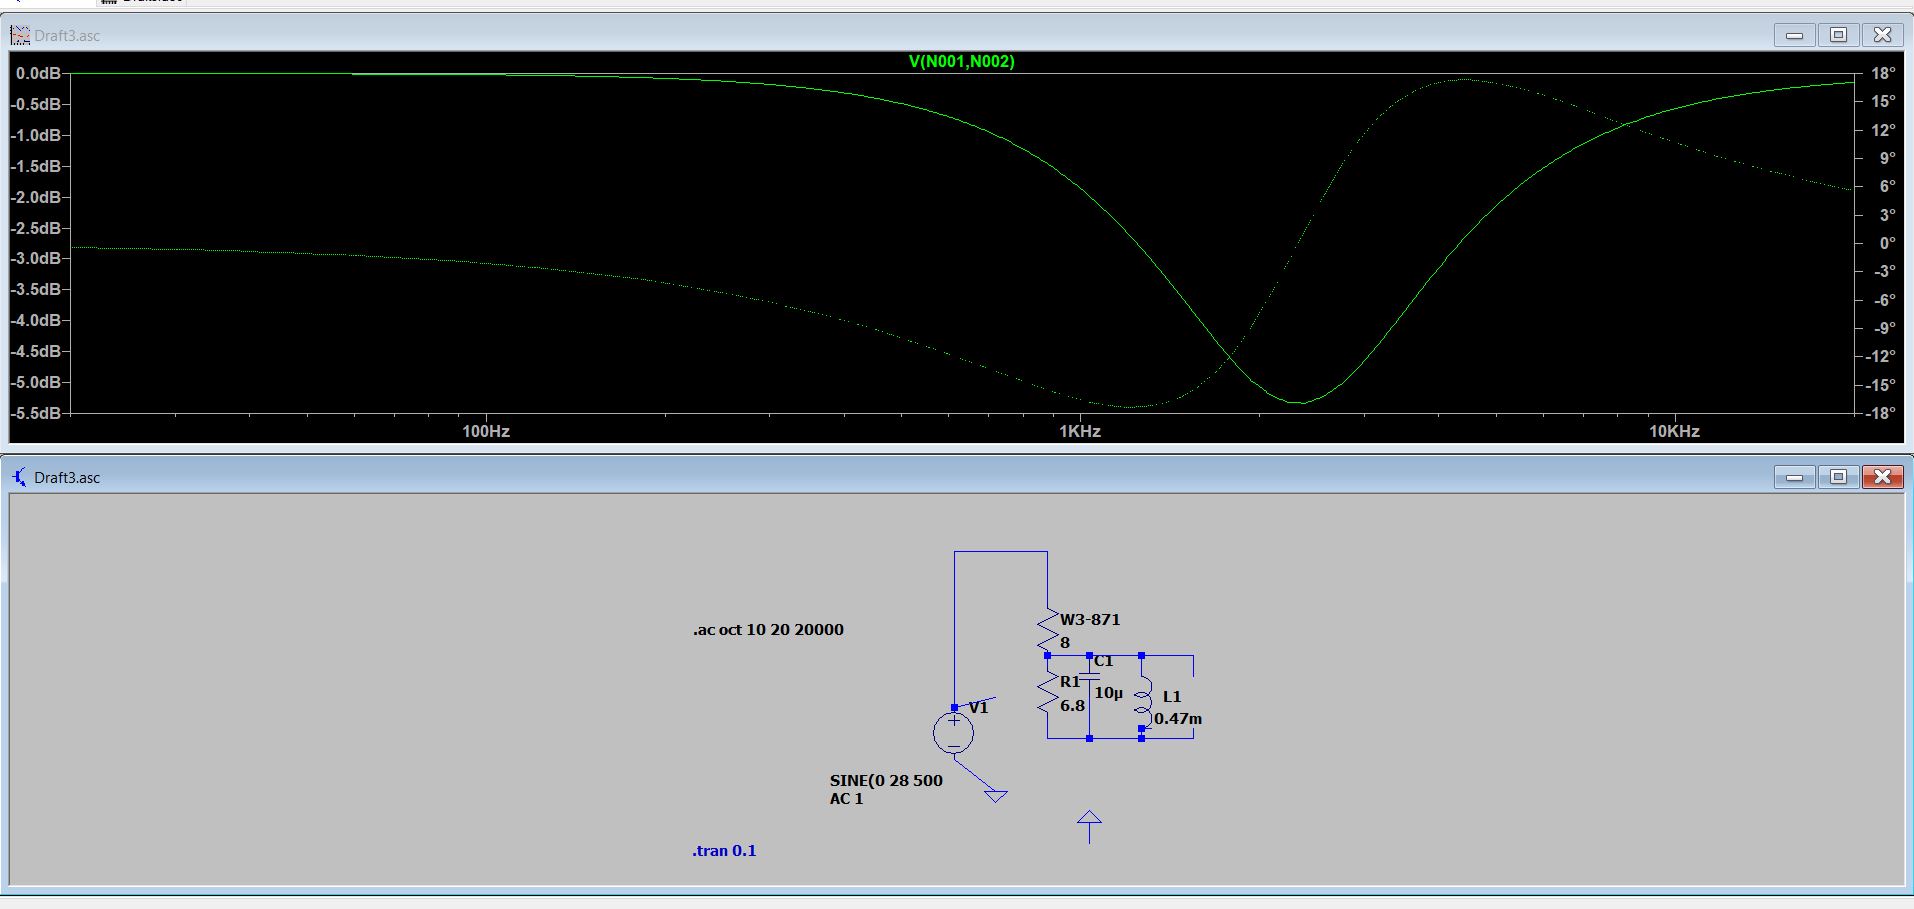Click the 0.0dB magnitude axis label

coord(38,73)
